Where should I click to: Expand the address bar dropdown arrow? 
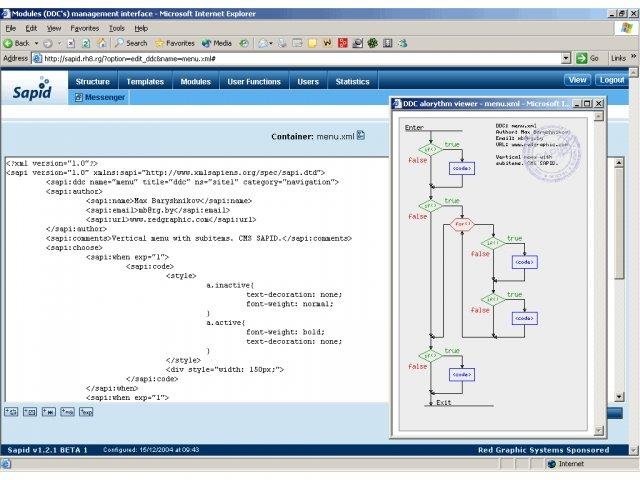[x=566, y=58]
